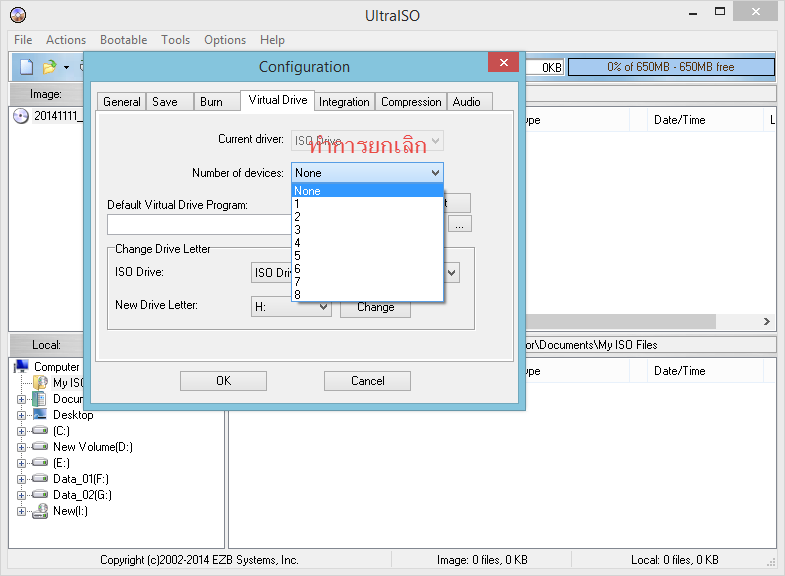785x576 pixels.
Task: Expand the Data_01(F:) node
Action: pos(21,479)
